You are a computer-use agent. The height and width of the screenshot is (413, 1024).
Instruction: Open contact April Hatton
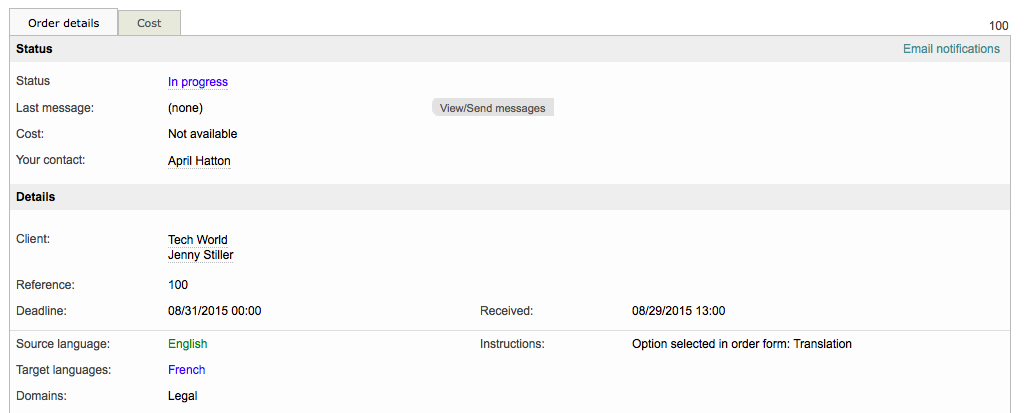199,161
